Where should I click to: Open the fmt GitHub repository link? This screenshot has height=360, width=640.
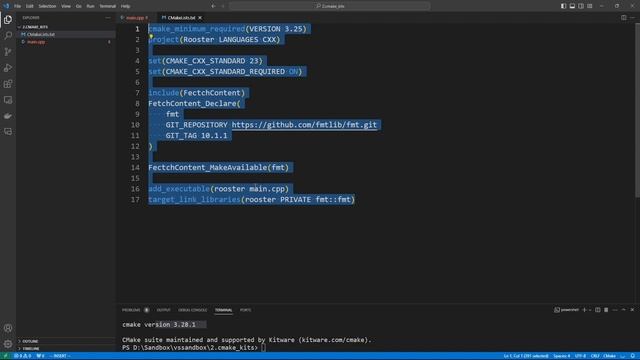click(x=304, y=124)
